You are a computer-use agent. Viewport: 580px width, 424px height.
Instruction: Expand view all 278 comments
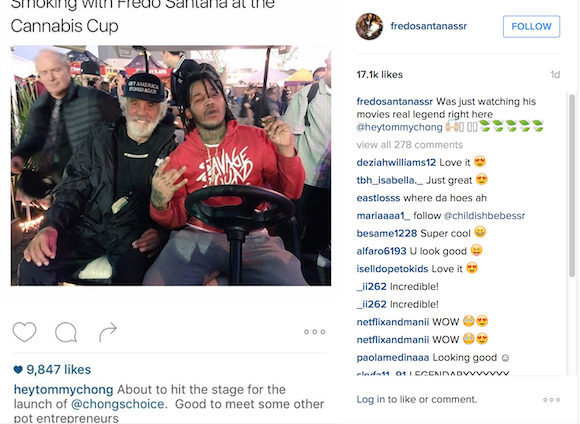pyautogui.click(x=409, y=145)
